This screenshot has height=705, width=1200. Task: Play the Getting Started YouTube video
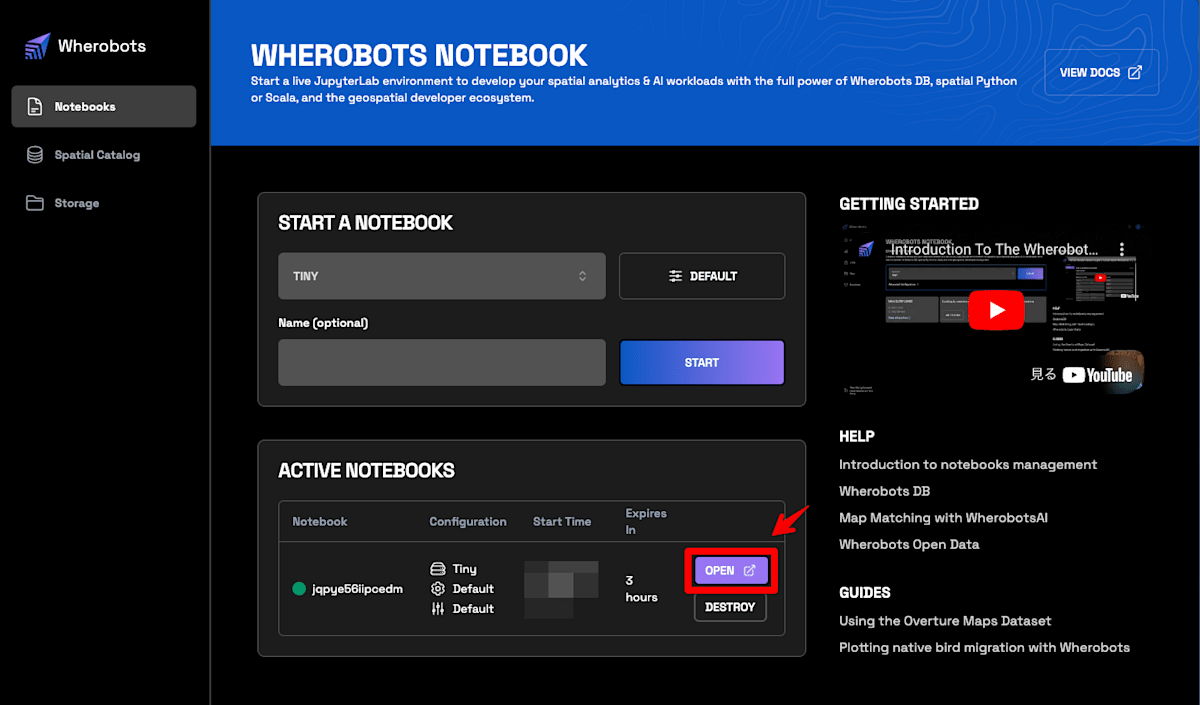(996, 310)
